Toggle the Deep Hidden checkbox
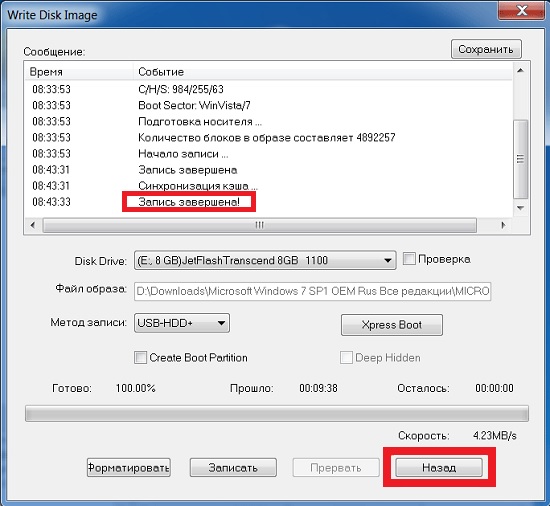 tap(346, 357)
